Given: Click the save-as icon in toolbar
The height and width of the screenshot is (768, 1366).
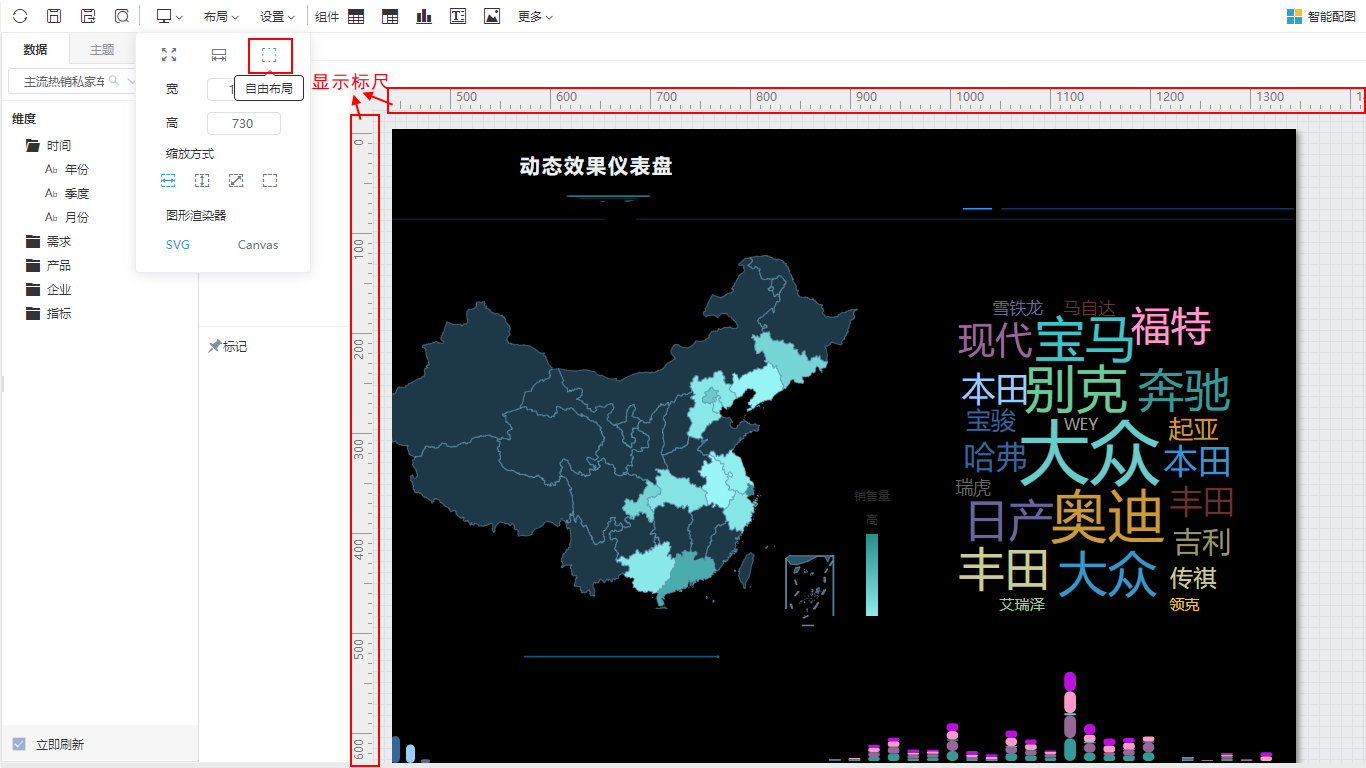Looking at the screenshot, I should coord(88,16).
